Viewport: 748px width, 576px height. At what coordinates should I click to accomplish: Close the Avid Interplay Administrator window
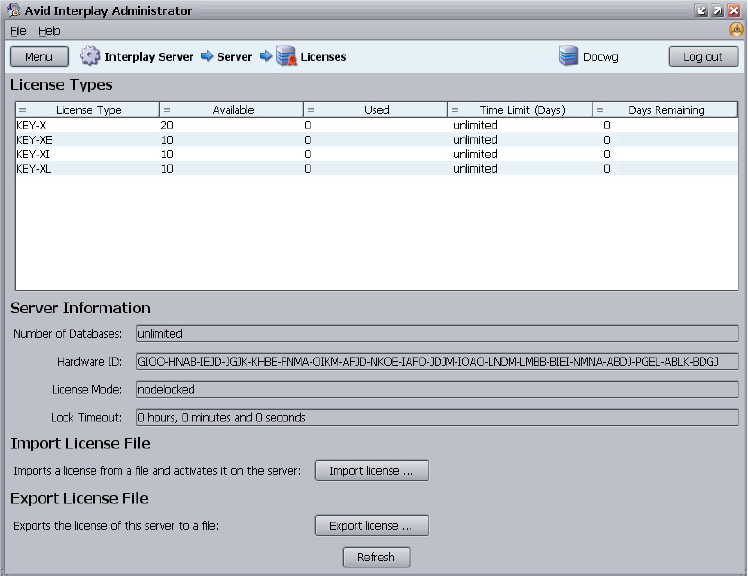tap(734, 10)
